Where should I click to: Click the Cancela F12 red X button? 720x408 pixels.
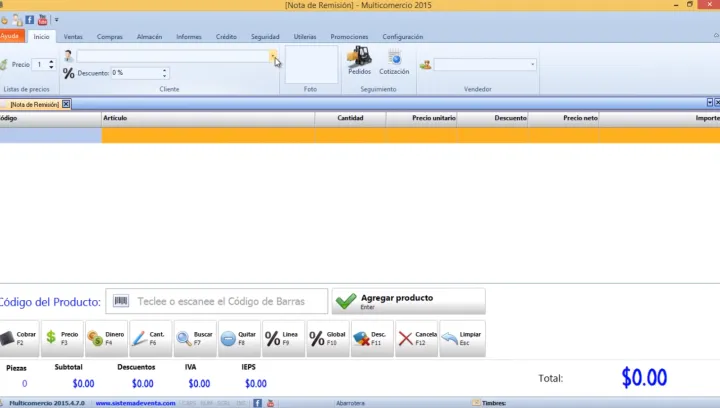(416, 339)
